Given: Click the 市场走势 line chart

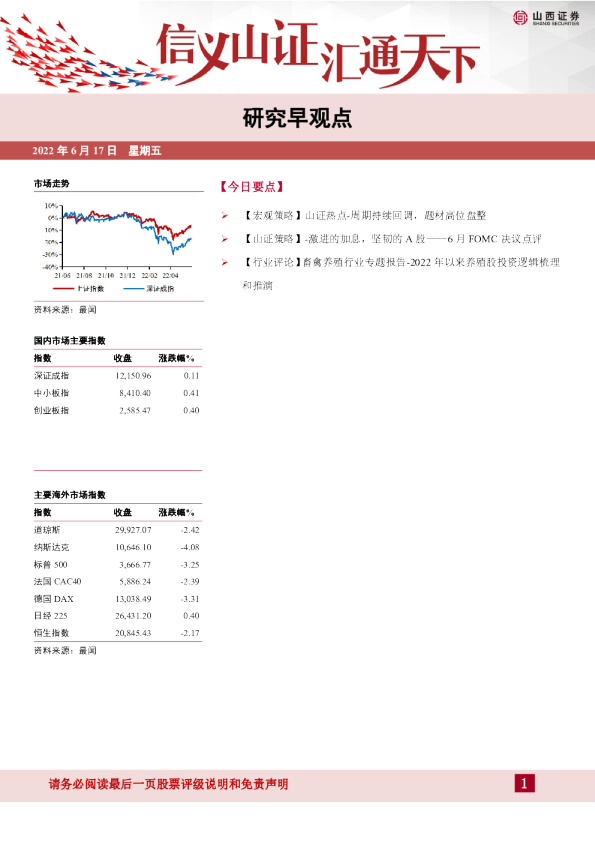Looking at the screenshot, I should click(118, 242).
